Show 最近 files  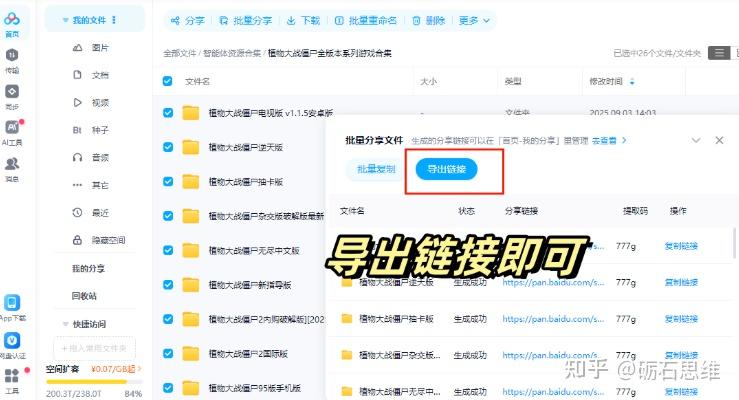click(91, 212)
